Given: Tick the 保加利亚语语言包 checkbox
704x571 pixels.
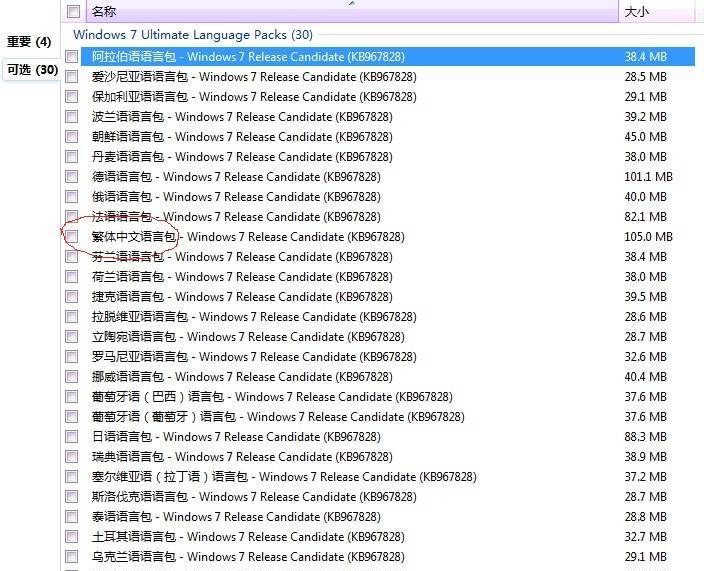Looking at the screenshot, I should point(71,97).
